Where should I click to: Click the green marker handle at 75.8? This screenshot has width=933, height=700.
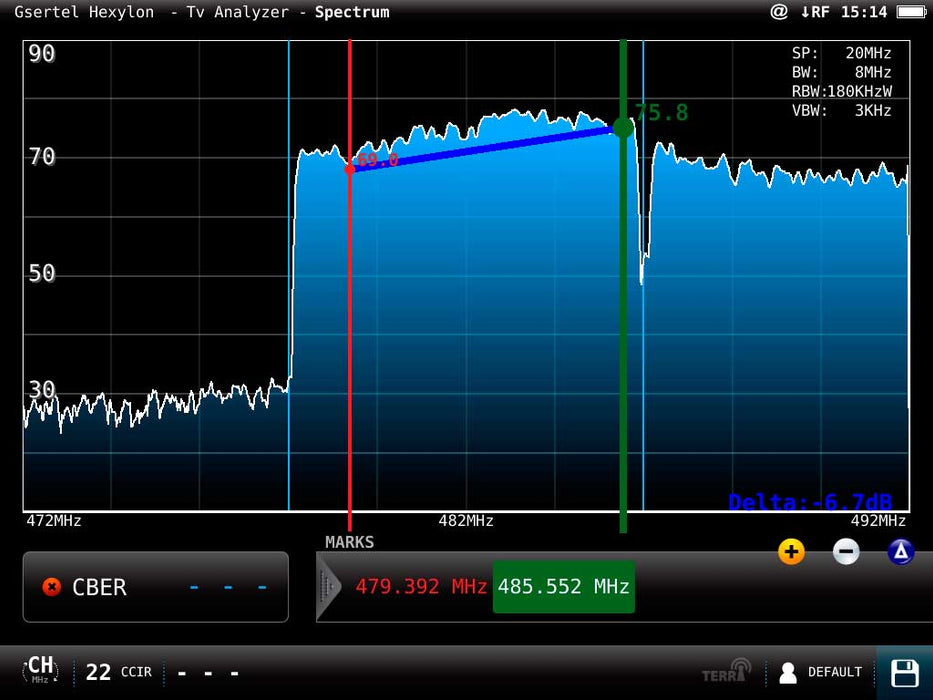tap(623, 127)
